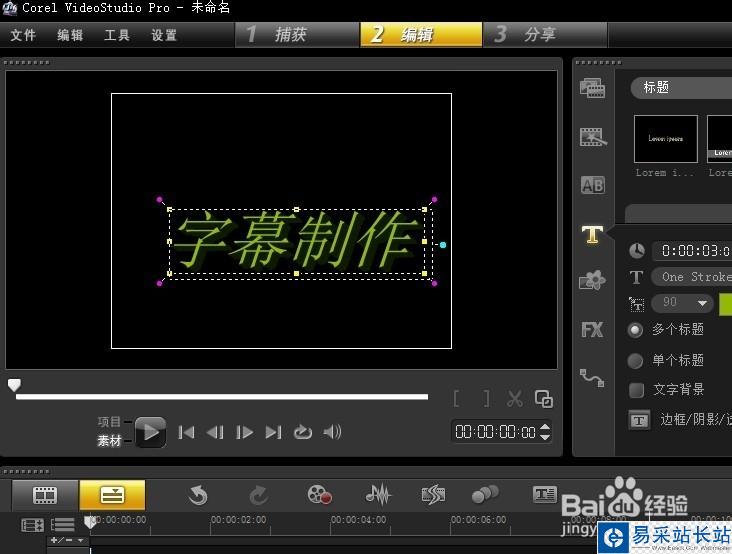This screenshot has width=732, height=554.
Task: Enable the 文字背景 checkbox
Action: coord(636,390)
